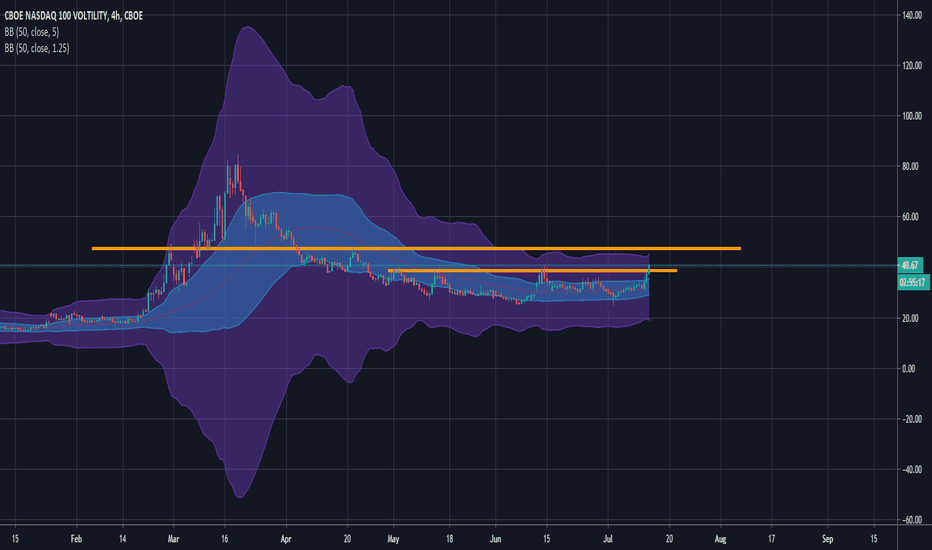This screenshot has height=550, width=932.
Task: Click the -20.00 price axis label
Action: pyautogui.click(x=911, y=419)
